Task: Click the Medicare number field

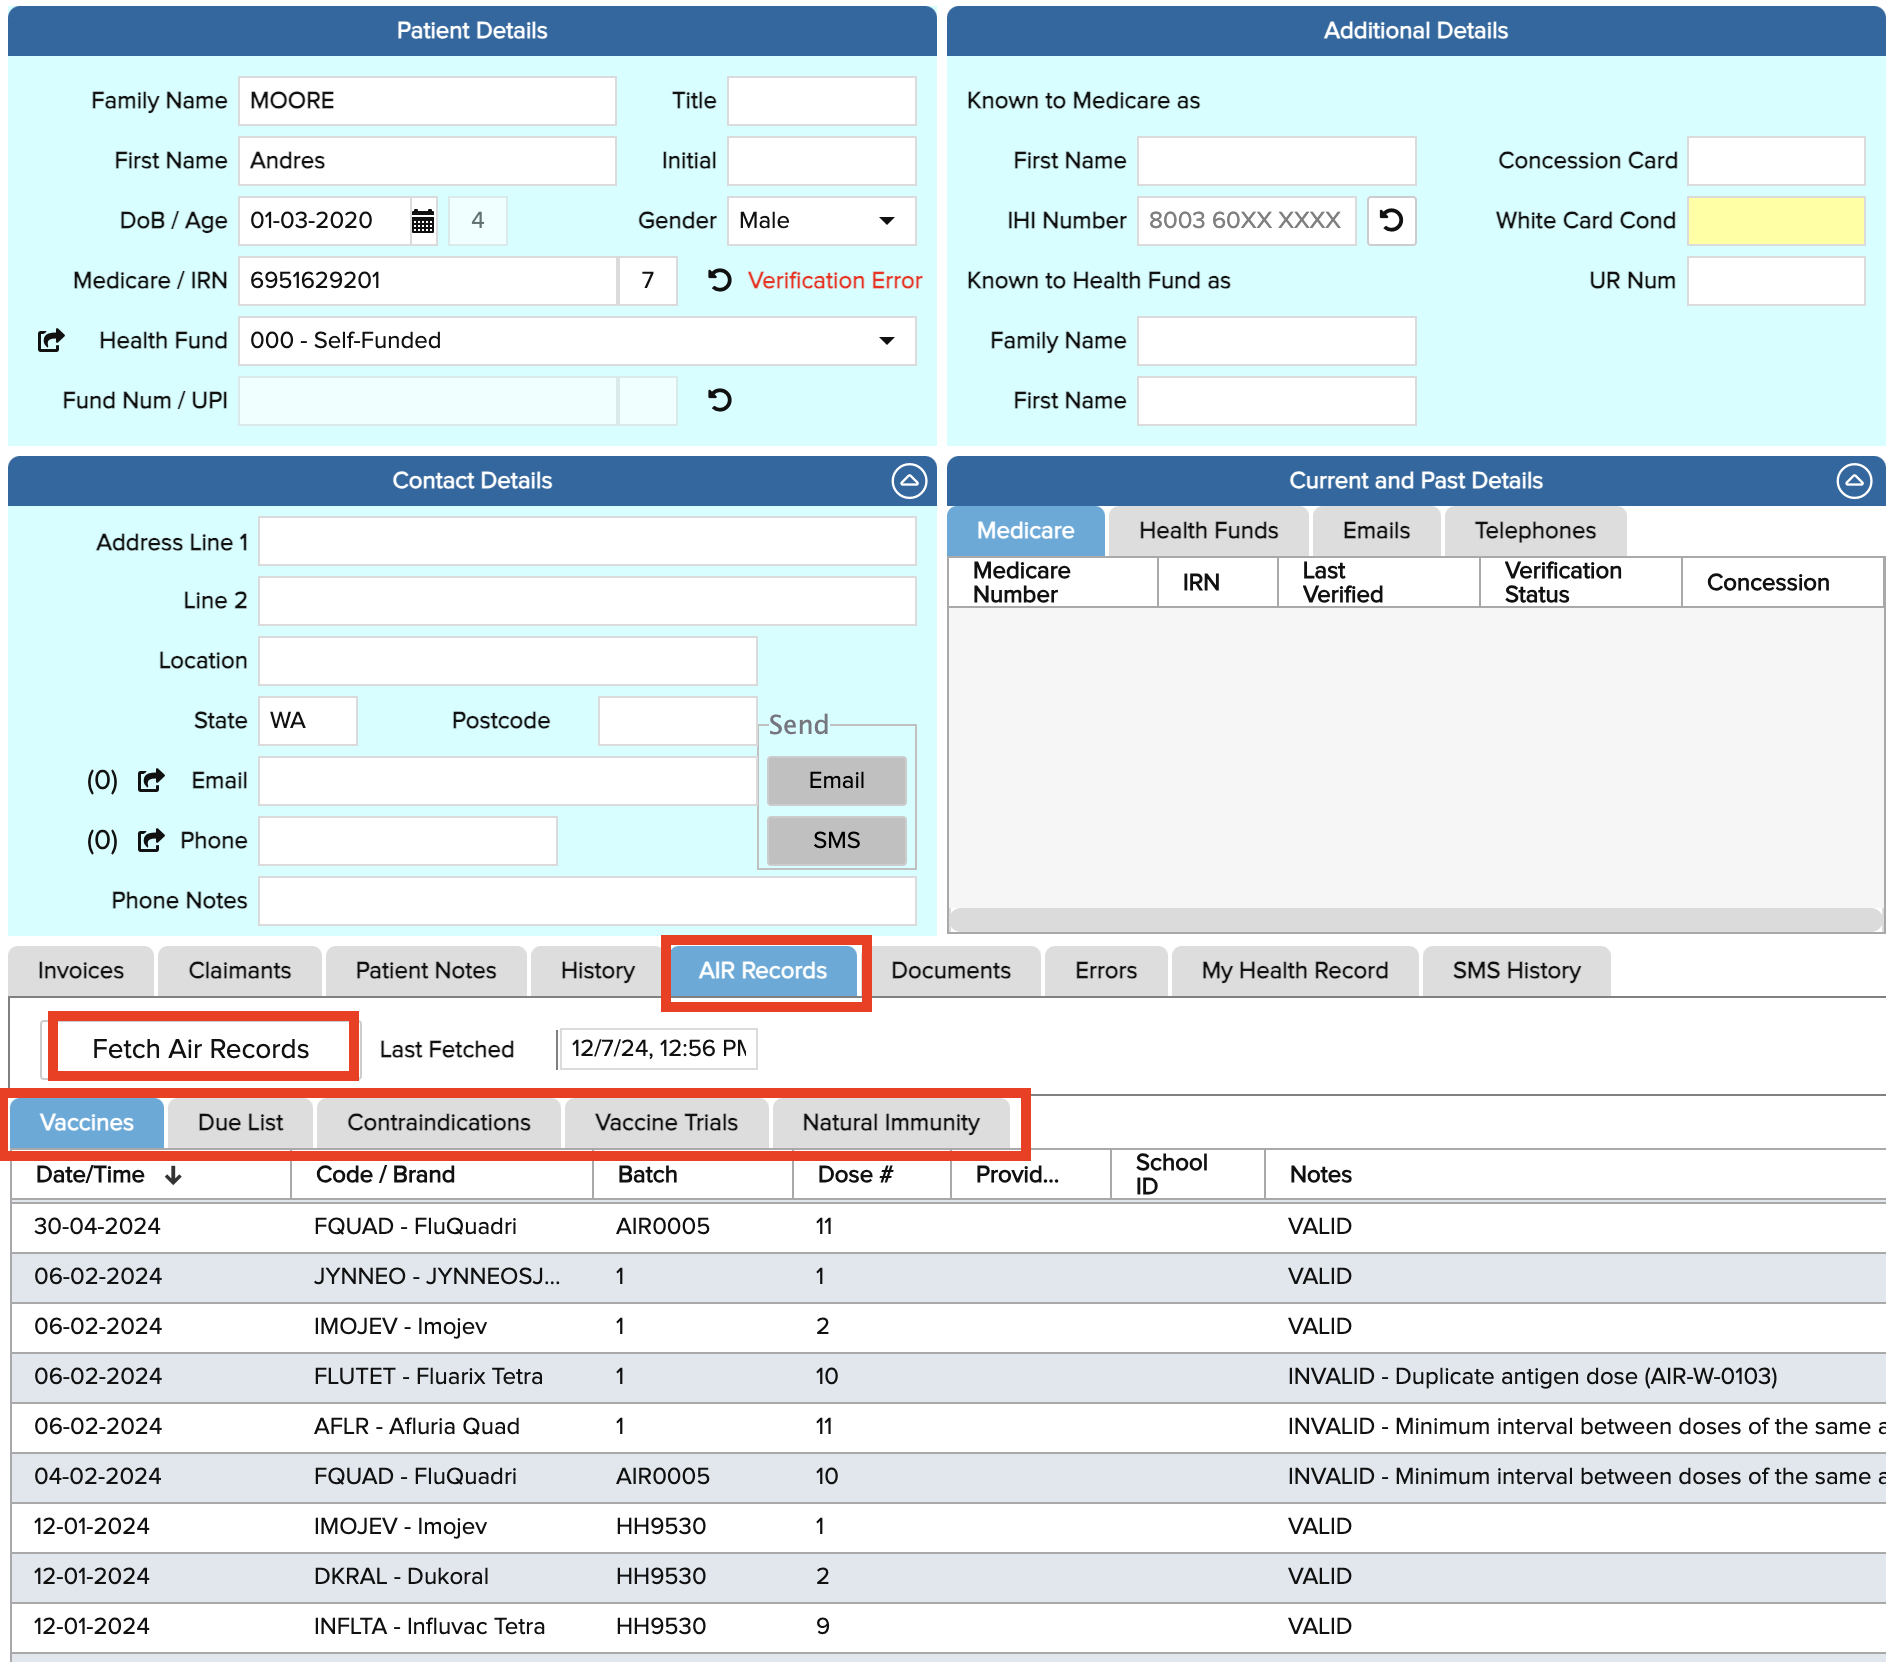Action: (x=427, y=281)
